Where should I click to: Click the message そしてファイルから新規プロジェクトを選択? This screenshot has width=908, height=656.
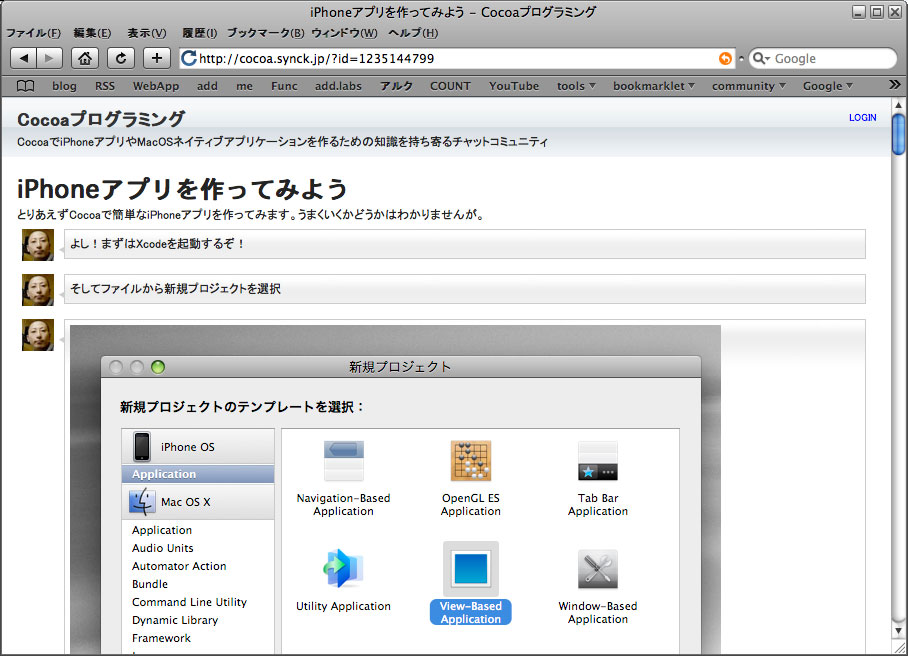(464, 289)
